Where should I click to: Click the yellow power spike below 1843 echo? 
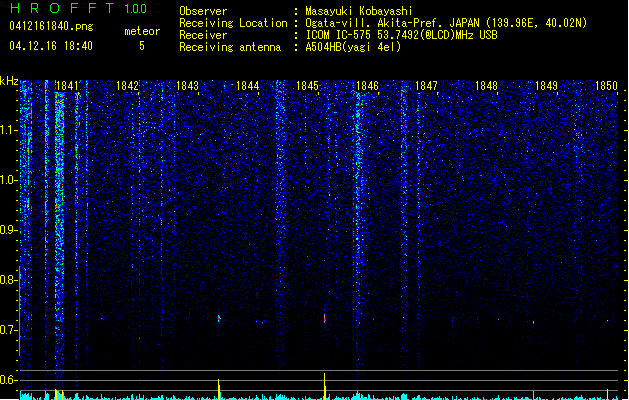[x=219, y=389]
